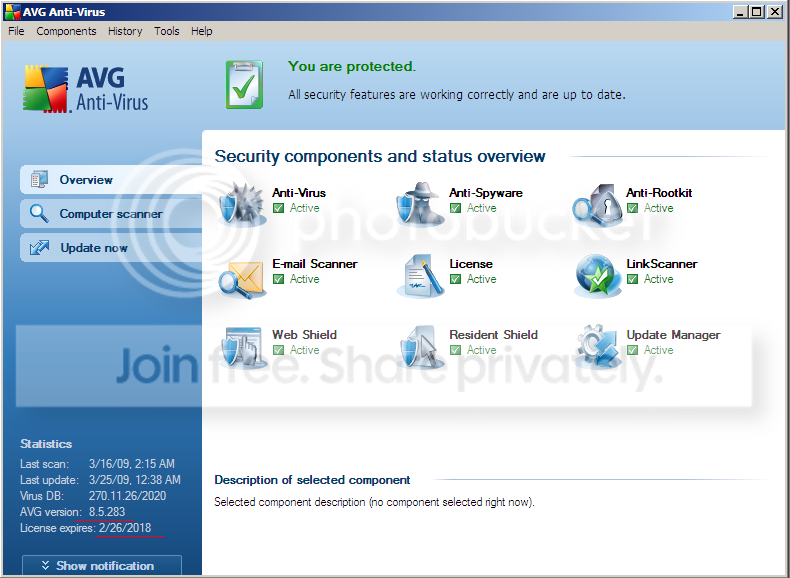790x578 pixels.
Task: Expand the Show notification panel
Action: [102, 565]
